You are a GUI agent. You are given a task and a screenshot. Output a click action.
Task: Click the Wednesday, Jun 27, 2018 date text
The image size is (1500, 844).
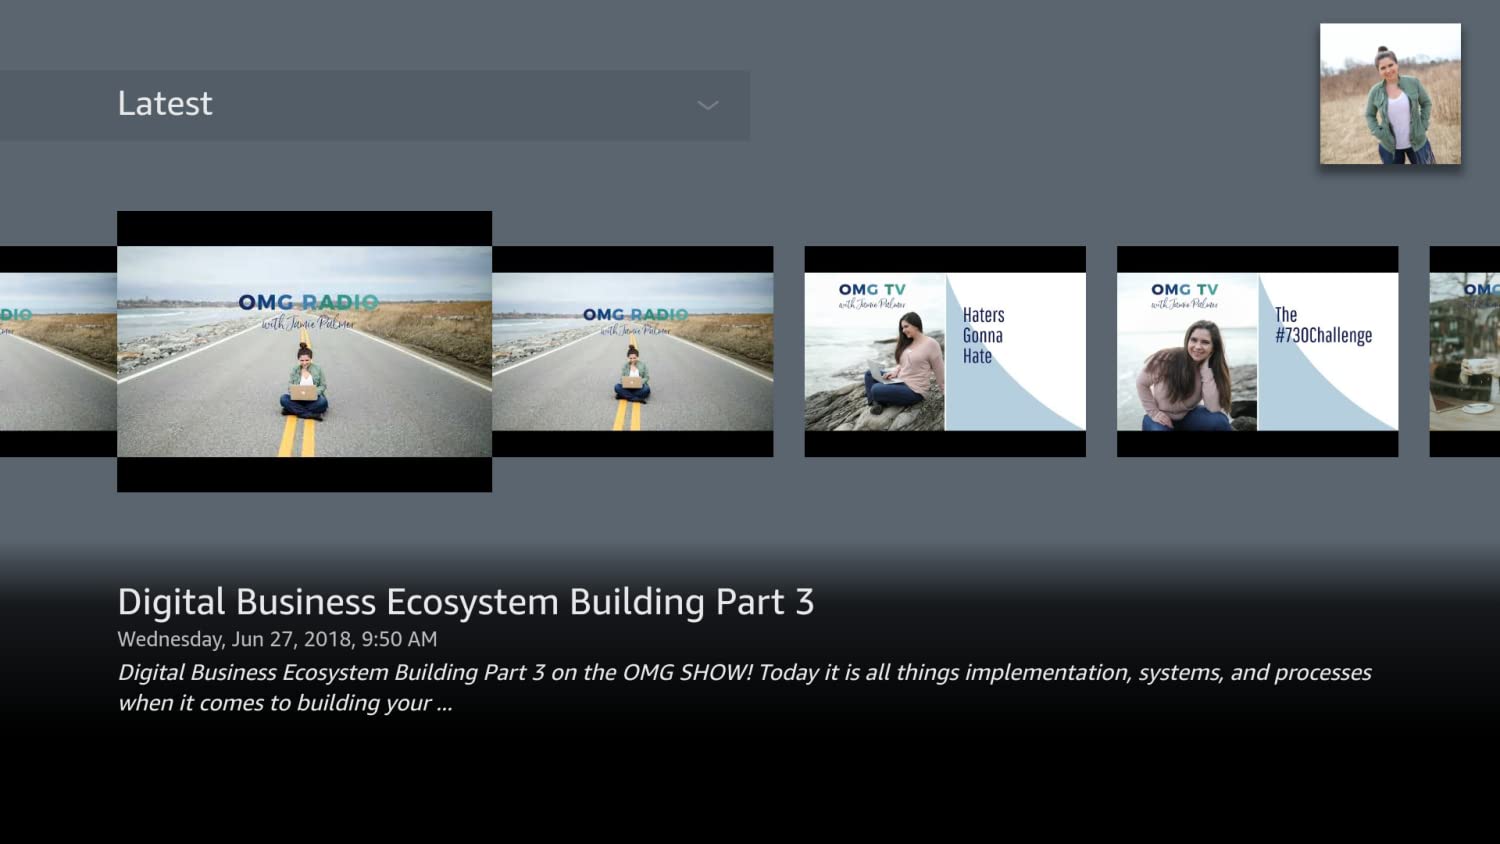tap(277, 639)
